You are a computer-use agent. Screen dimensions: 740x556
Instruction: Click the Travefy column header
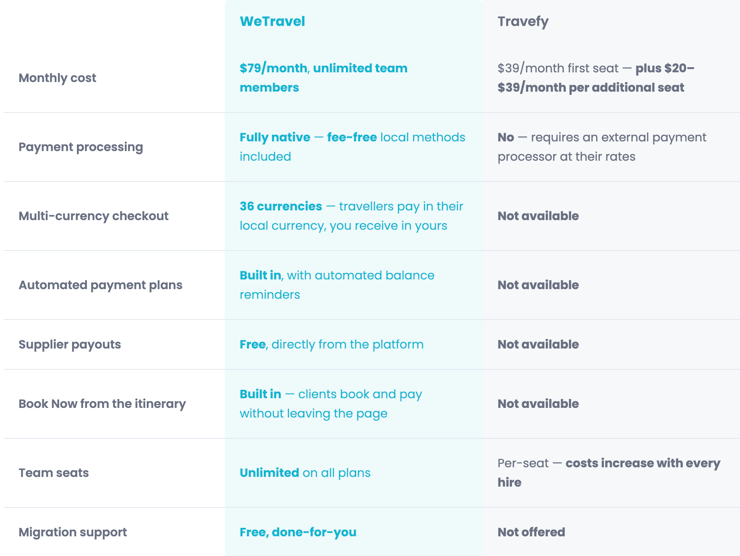522,21
